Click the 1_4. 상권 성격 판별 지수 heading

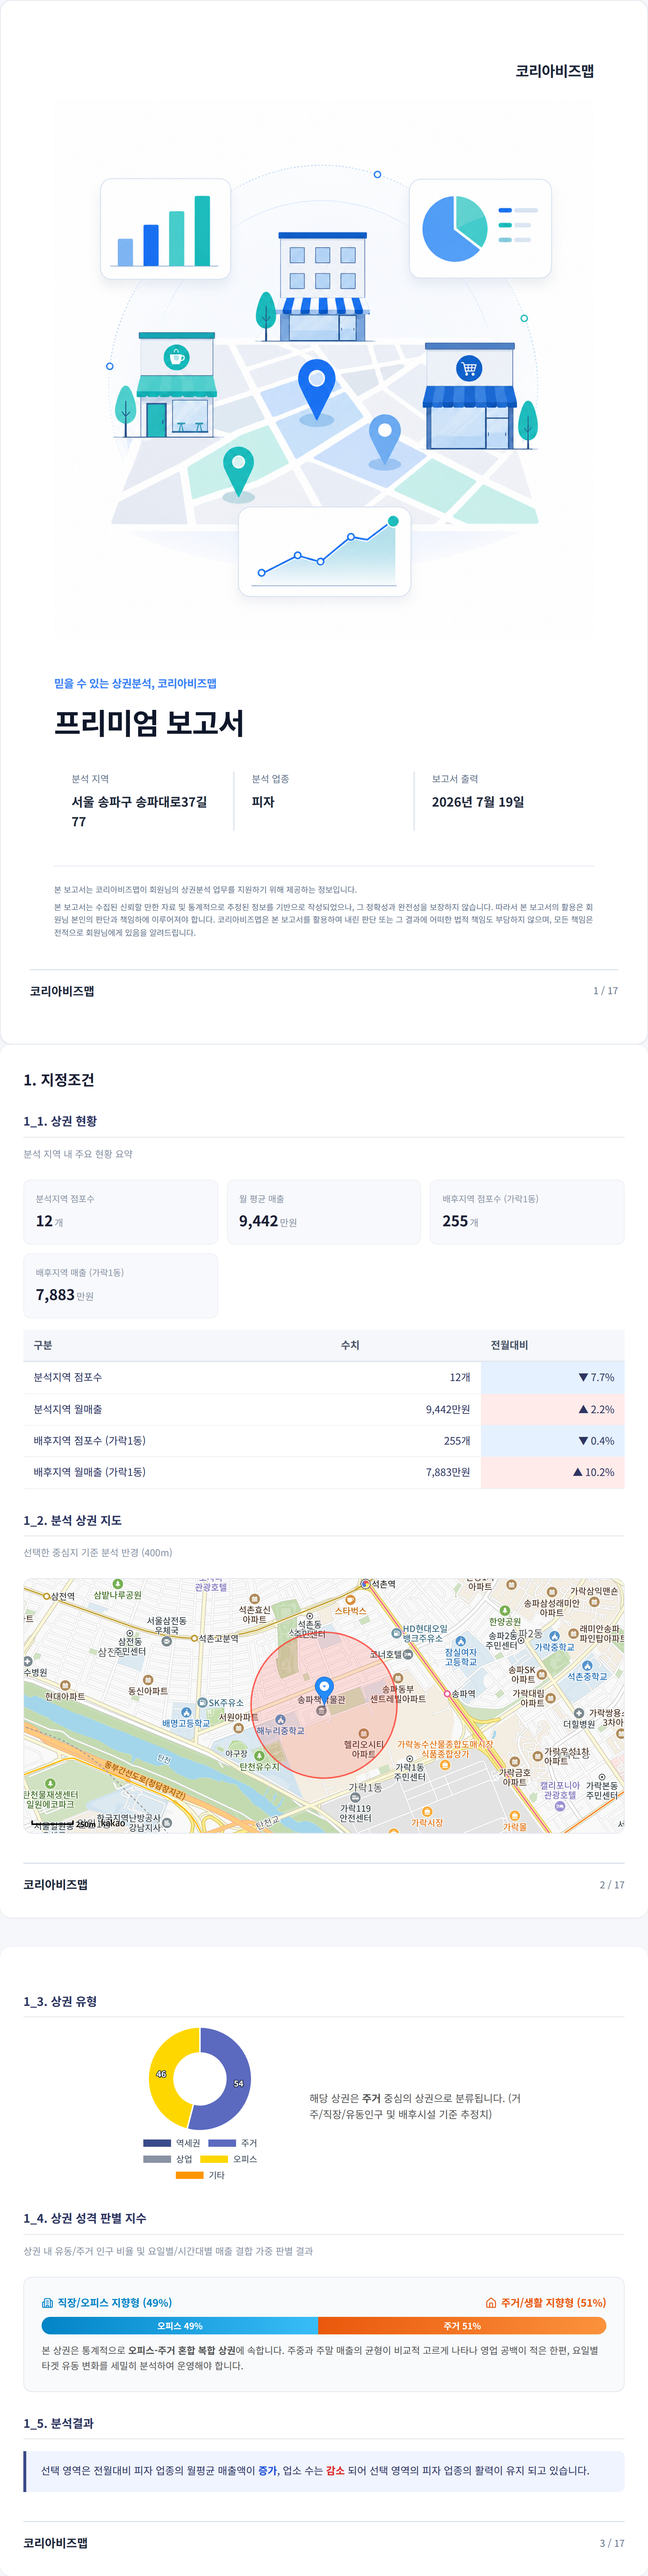85,2218
